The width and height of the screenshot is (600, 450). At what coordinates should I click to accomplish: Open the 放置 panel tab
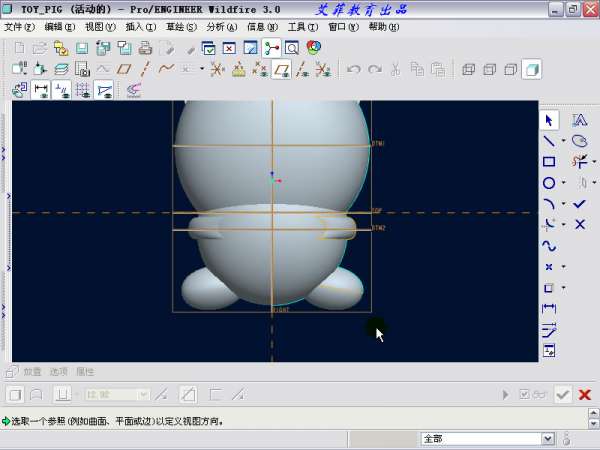pyautogui.click(x=33, y=371)
